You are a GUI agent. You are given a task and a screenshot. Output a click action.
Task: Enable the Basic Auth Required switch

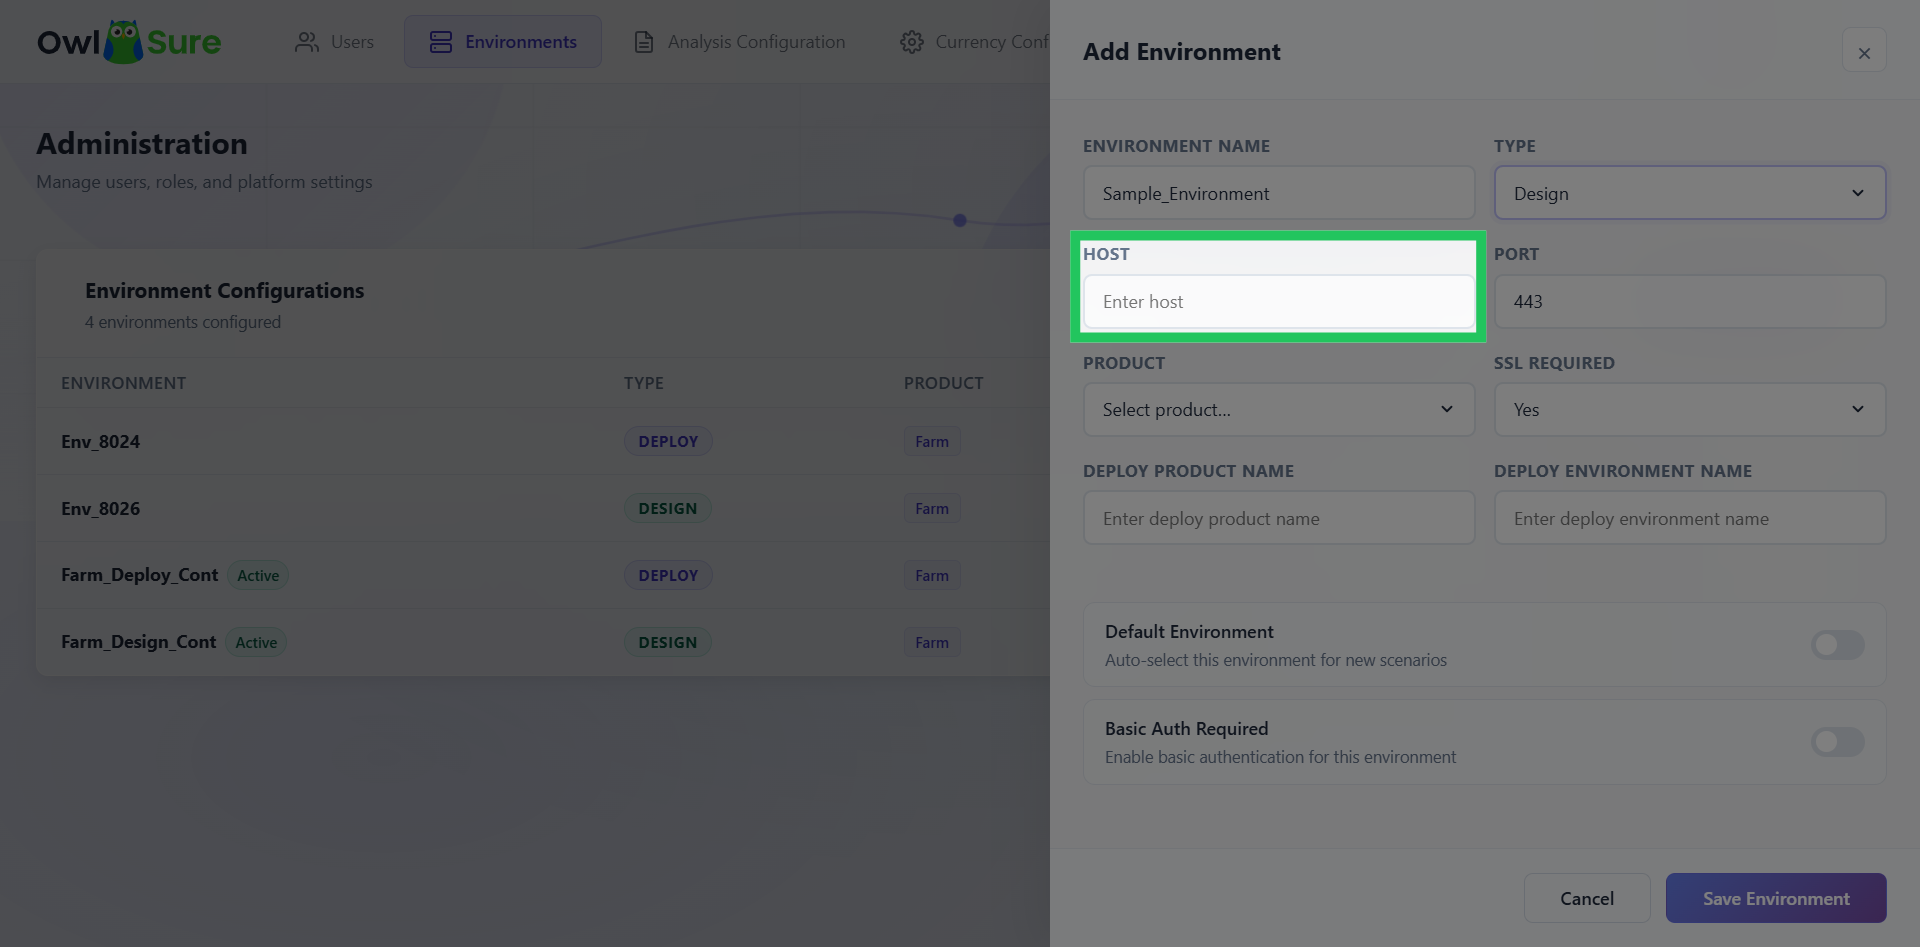pos(1838,742)
